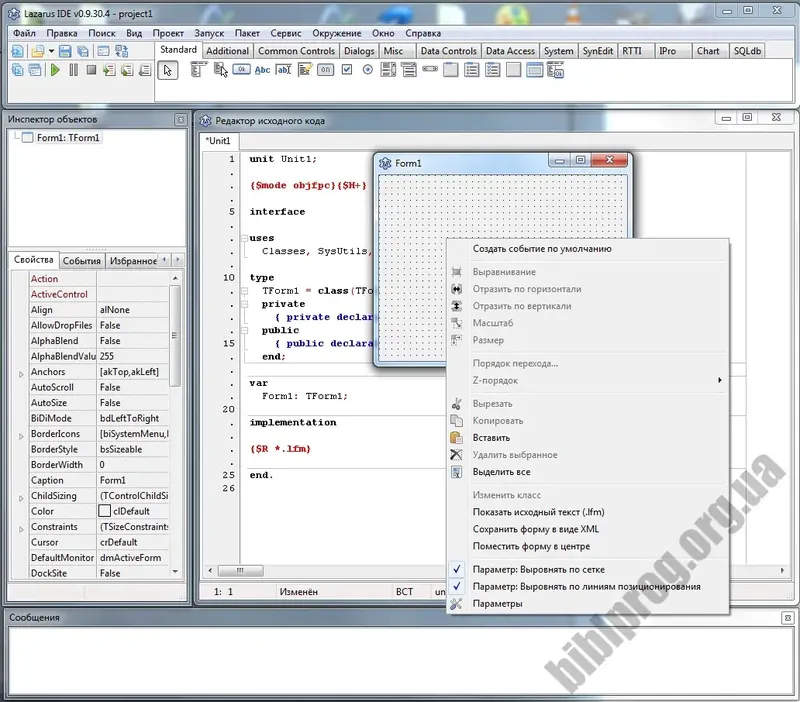Choose Вставить in context menu
This screenshot has height=702, width=800.
pos(491,438)
